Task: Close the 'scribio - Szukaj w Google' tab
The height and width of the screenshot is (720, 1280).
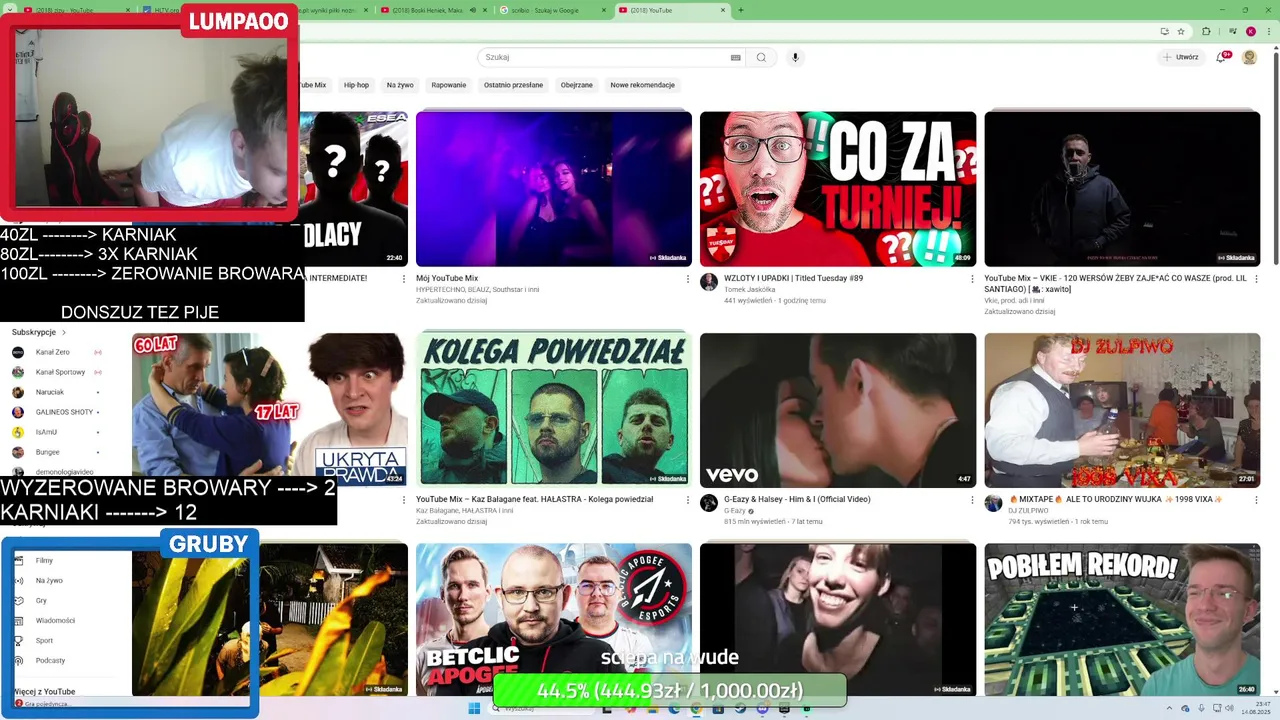Action: [x=603, y=10]
